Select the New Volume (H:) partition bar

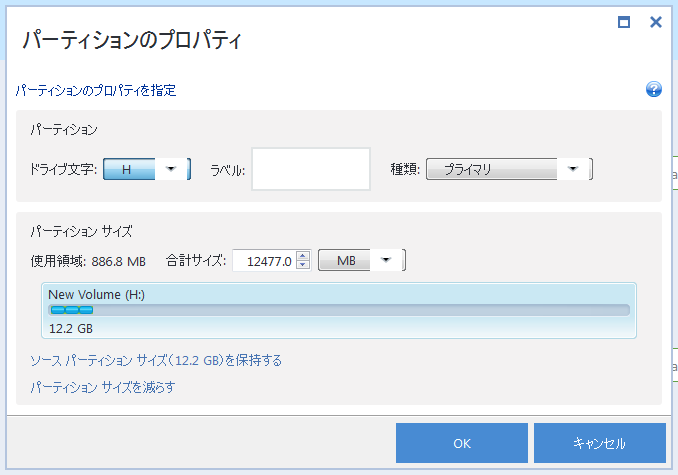(339, 310)
